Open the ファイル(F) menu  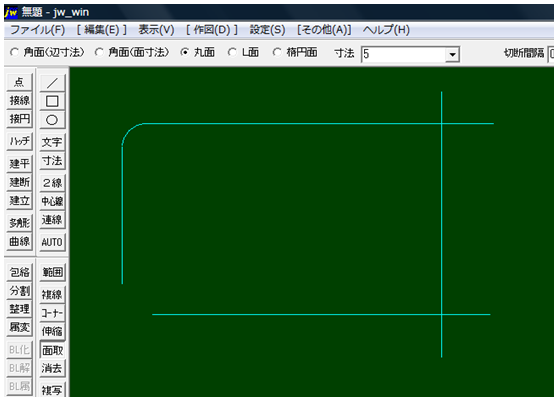pyautogui.click(x=37, y=30)
